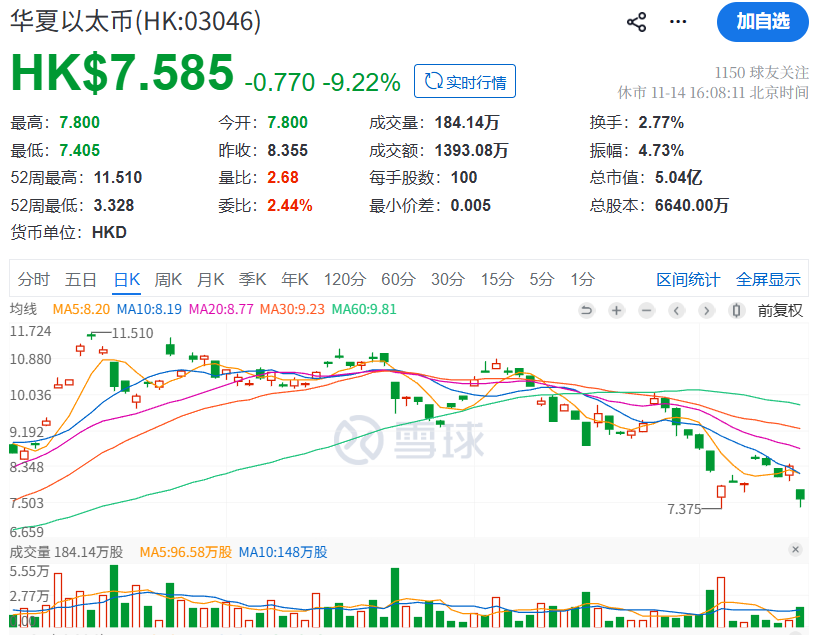The image size is (834, 635).
Task: Click the 总股本 value 6640.00万
Action: (x=692, y=205)
